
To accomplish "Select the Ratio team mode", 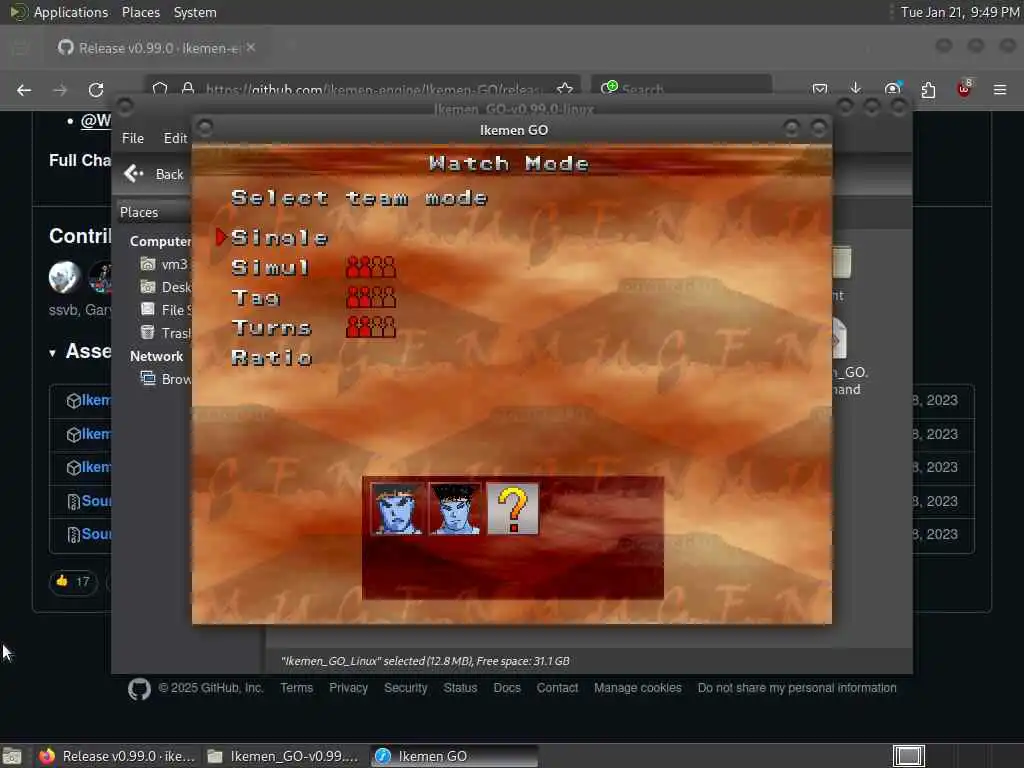I will [272, 358].
